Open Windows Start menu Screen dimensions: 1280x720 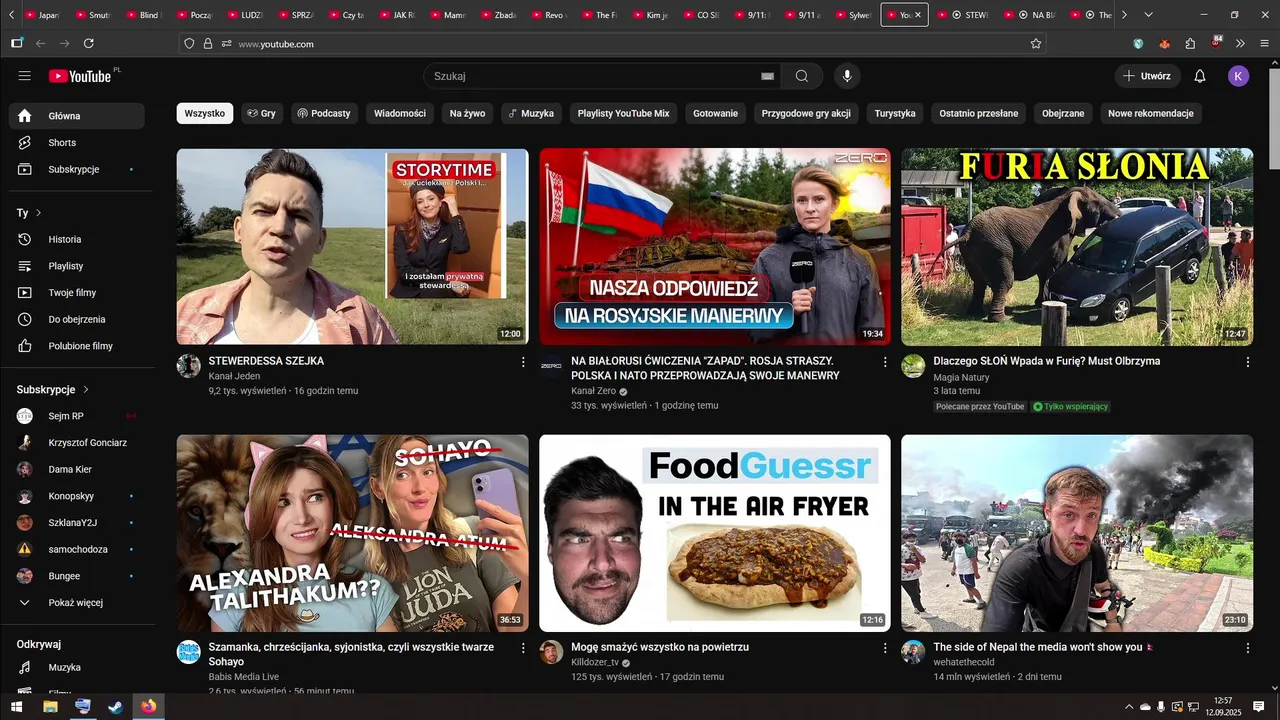(16, 707)
